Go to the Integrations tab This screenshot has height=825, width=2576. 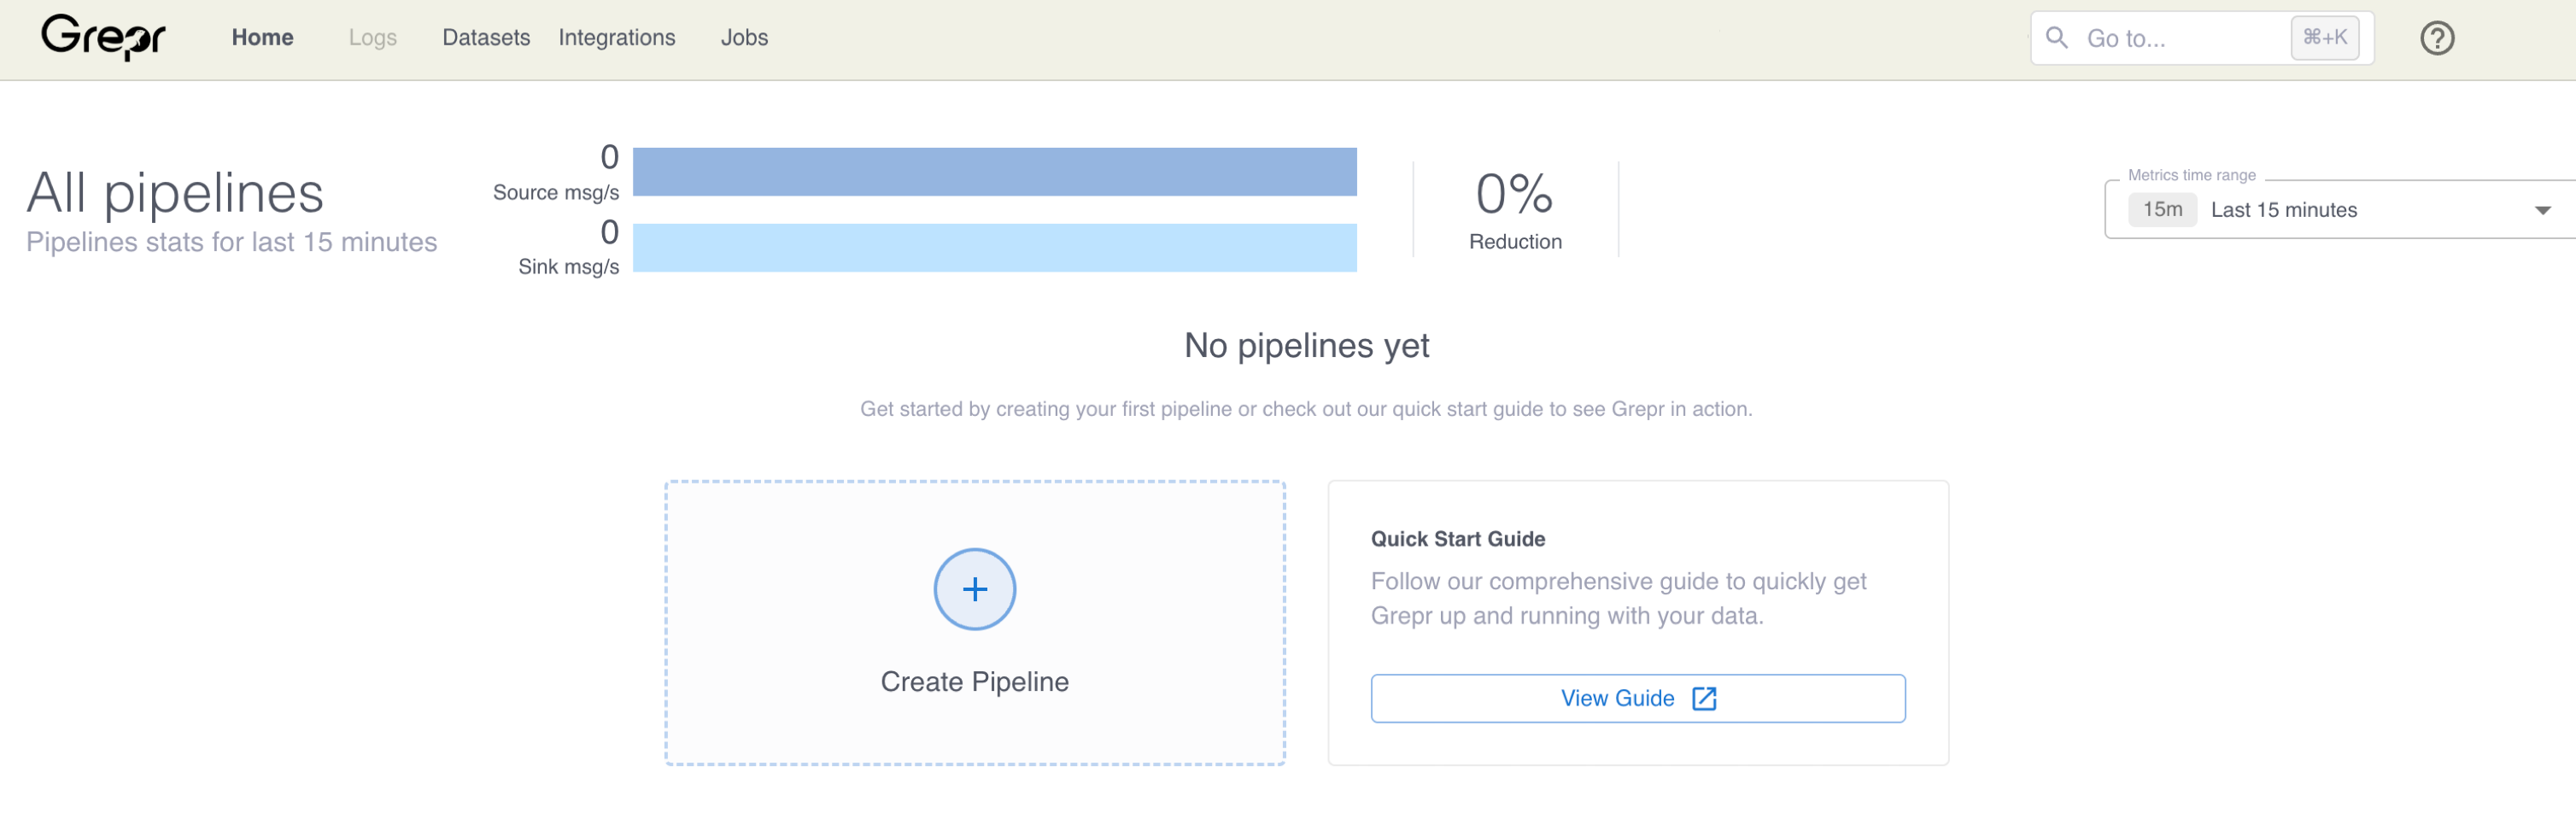[x=616, y=38]
